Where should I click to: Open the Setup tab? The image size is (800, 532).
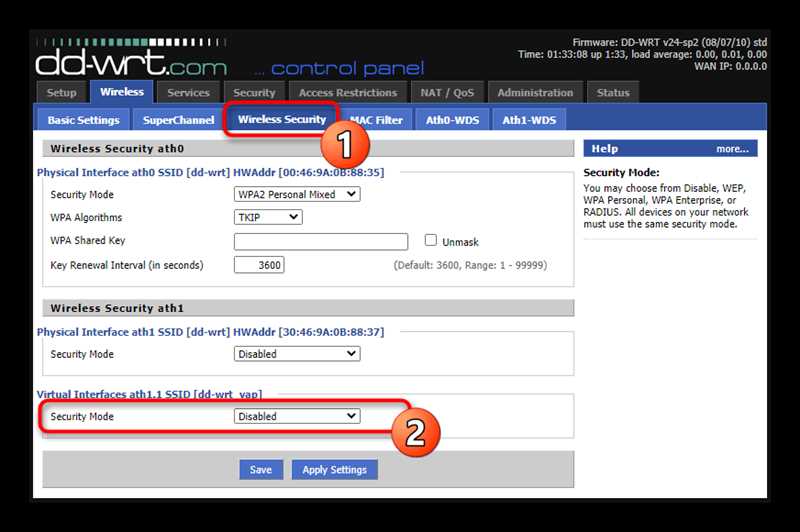[61, 93]
